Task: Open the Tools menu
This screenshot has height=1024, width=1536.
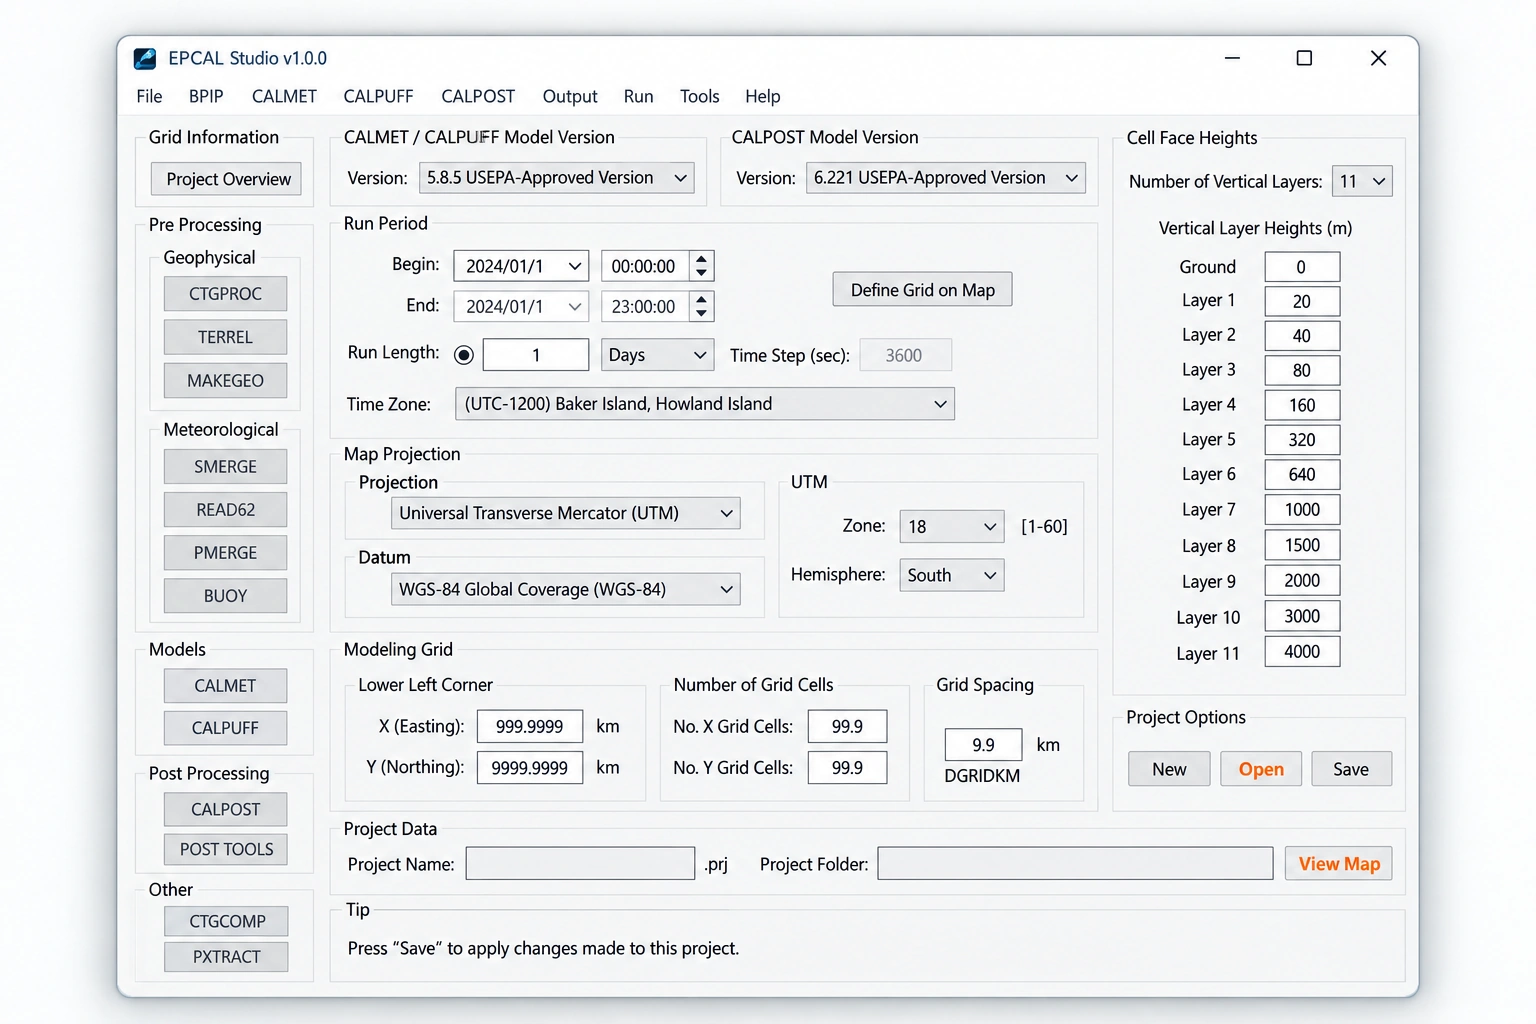Action: (x=699, y=96)
